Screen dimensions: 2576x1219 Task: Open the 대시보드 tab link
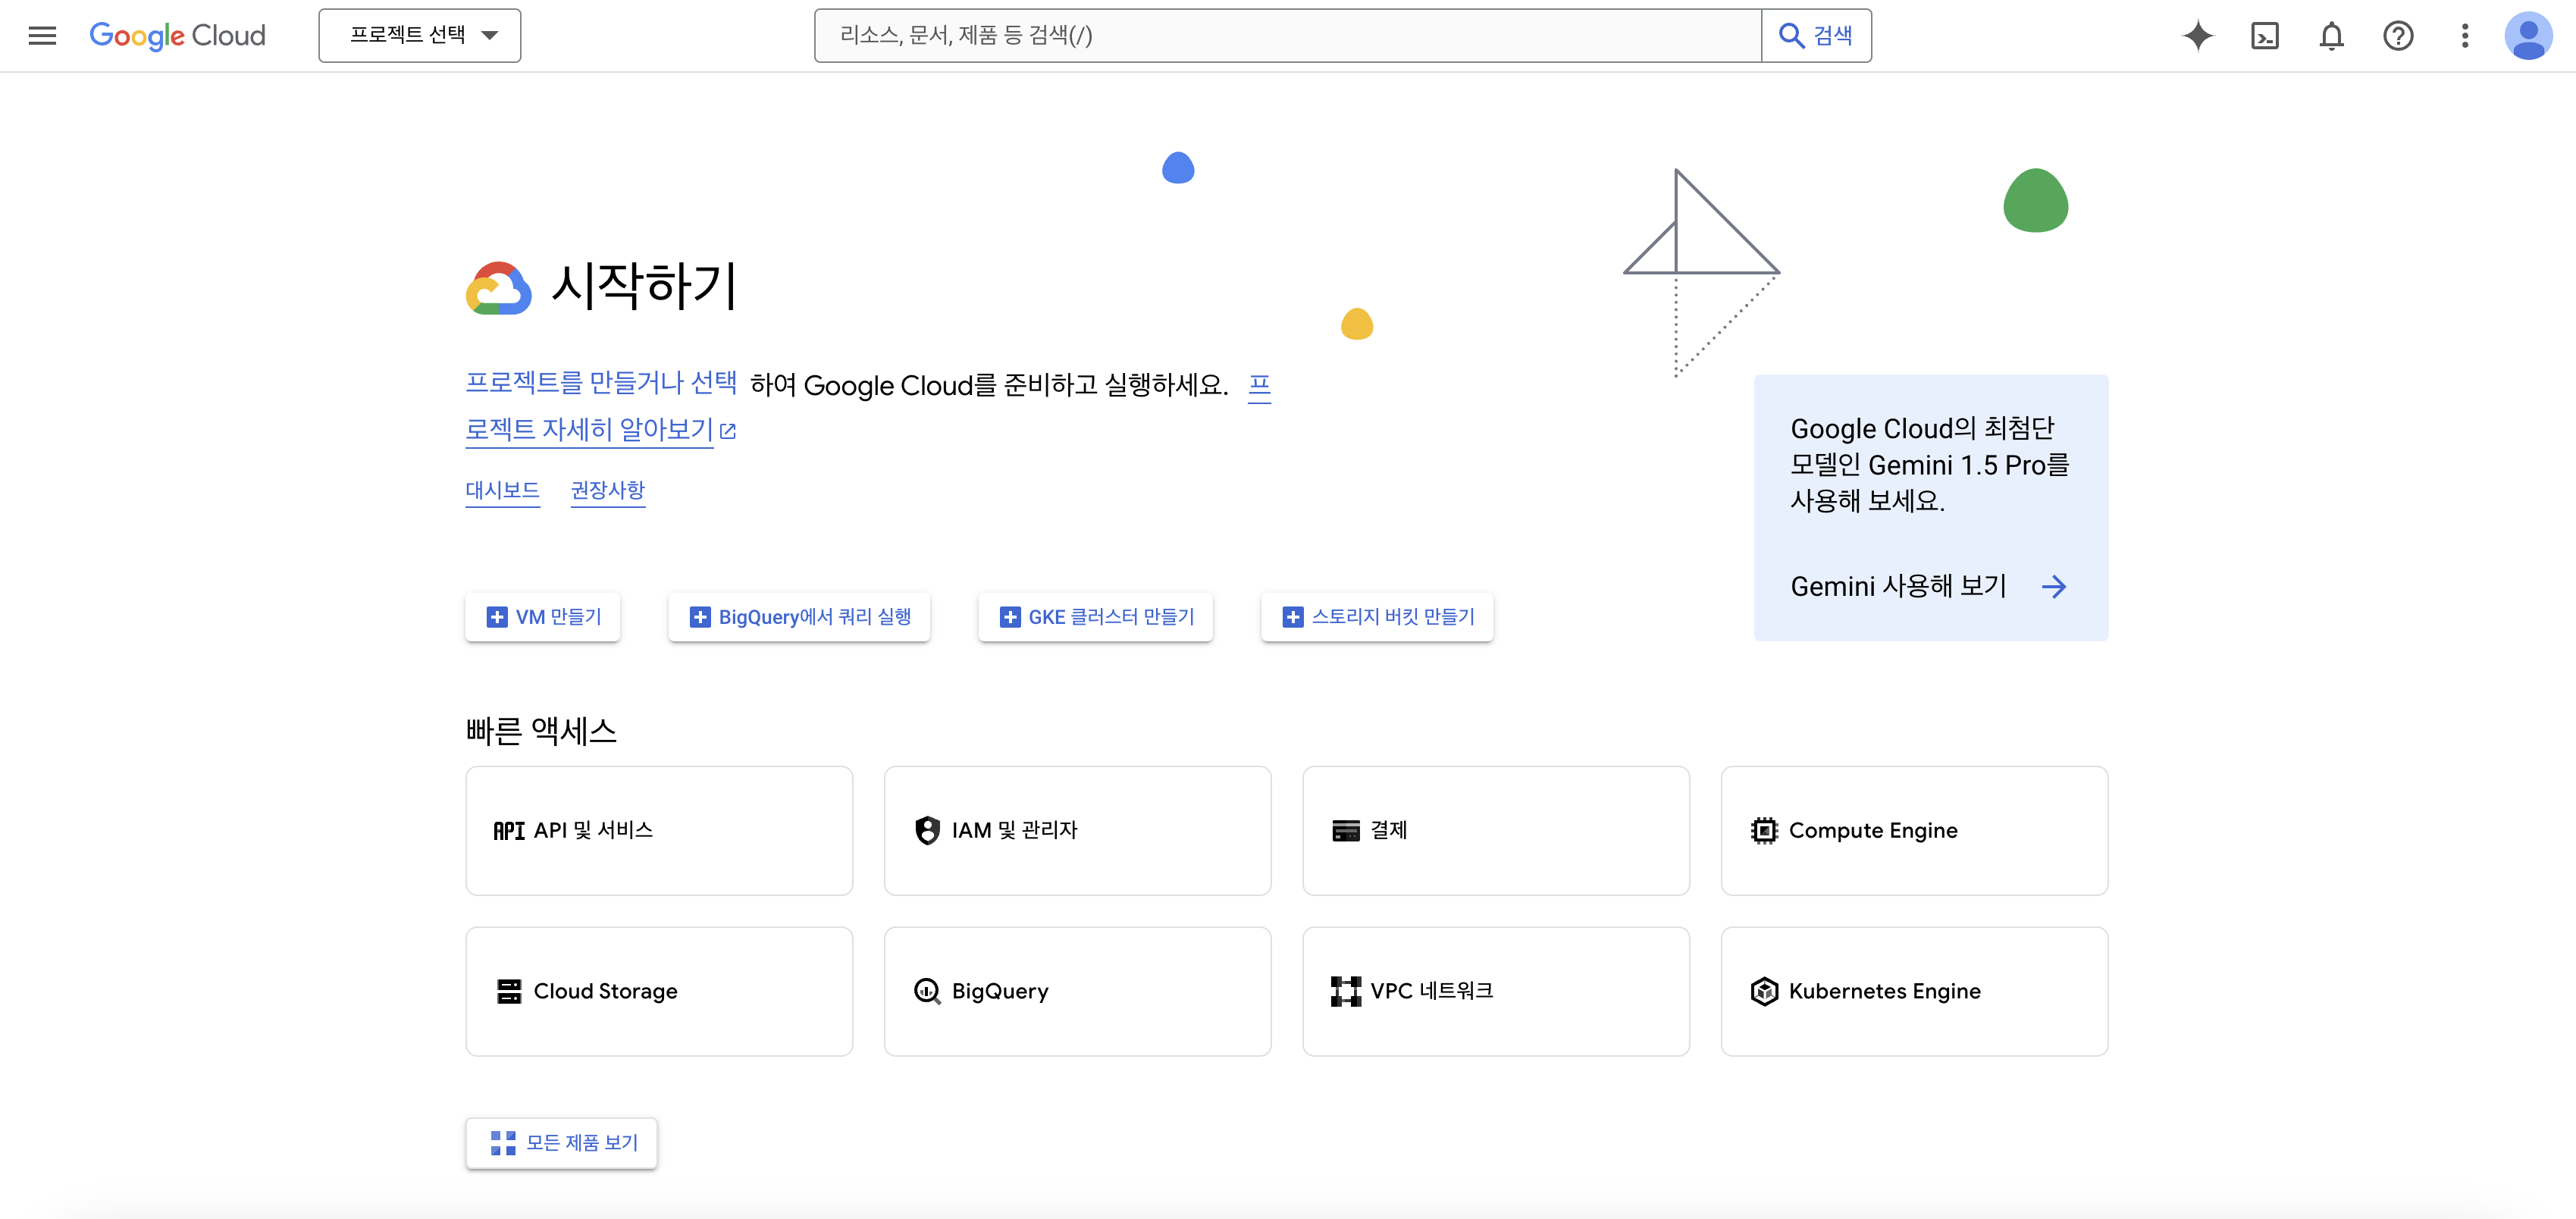[502, 490]
